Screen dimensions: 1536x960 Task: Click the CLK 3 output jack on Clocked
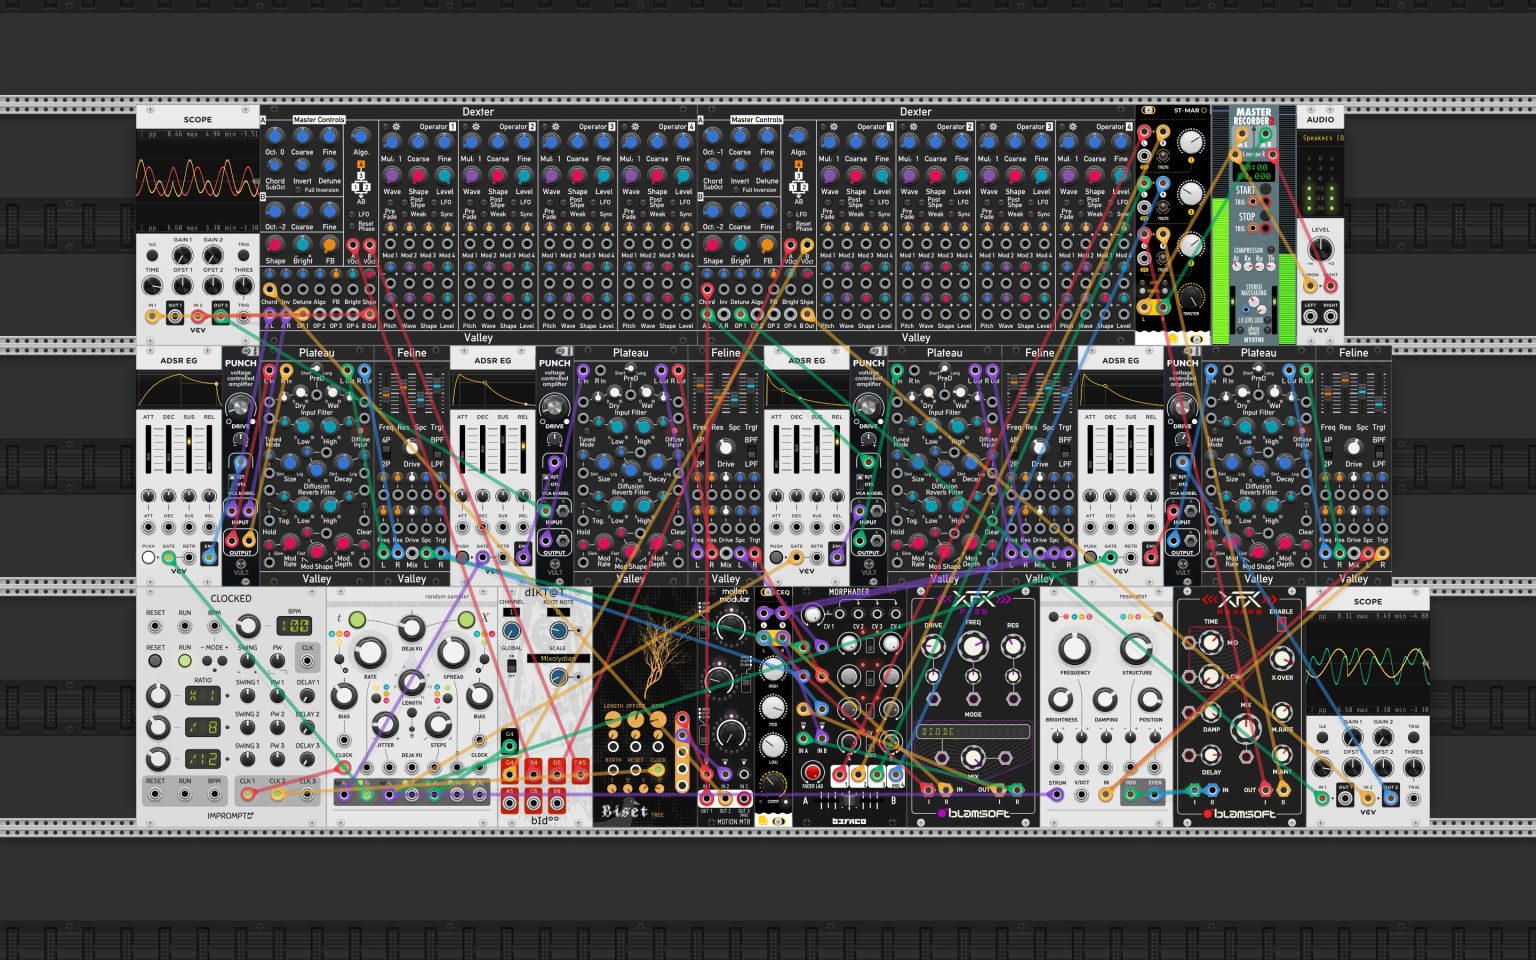(308, 795)
